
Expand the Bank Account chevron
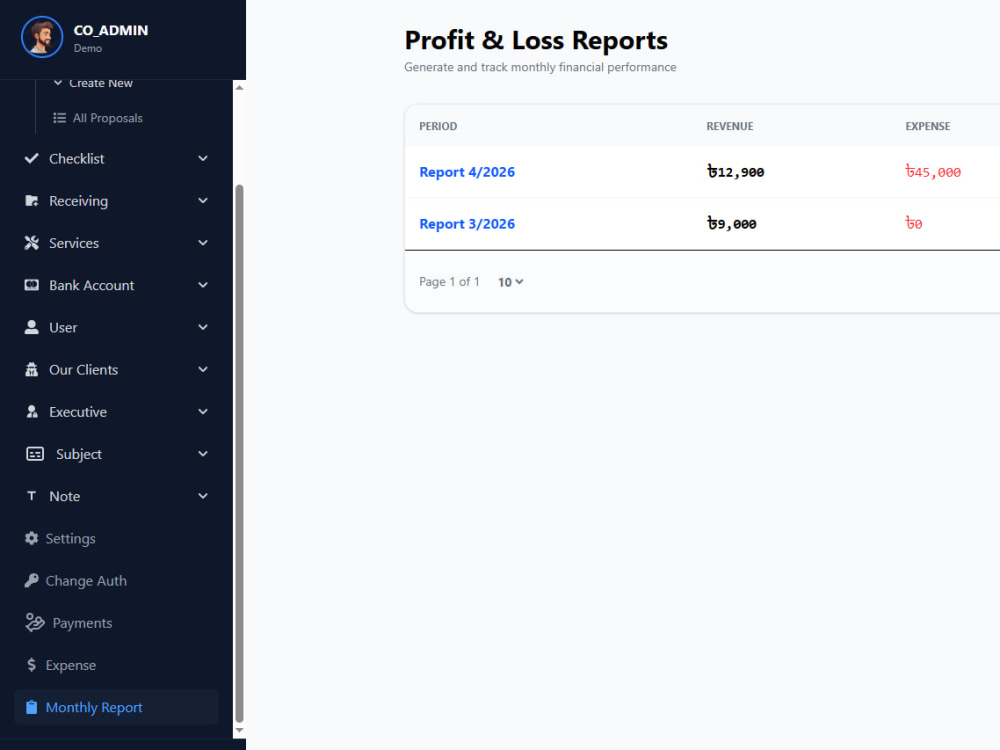(x=203, y=285)
